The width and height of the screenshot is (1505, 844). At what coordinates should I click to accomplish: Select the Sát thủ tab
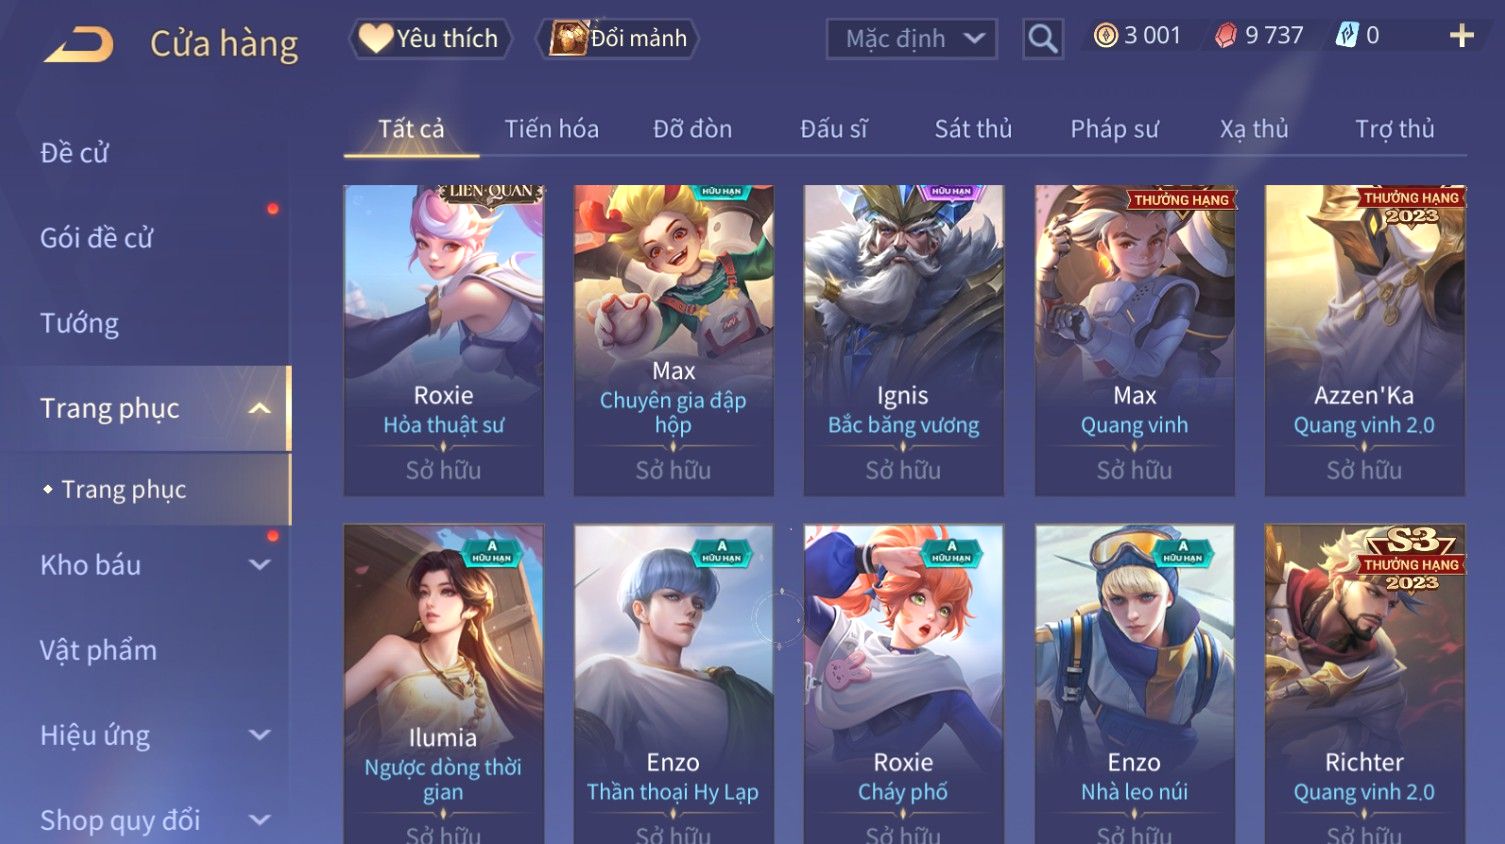coord(973,129)
